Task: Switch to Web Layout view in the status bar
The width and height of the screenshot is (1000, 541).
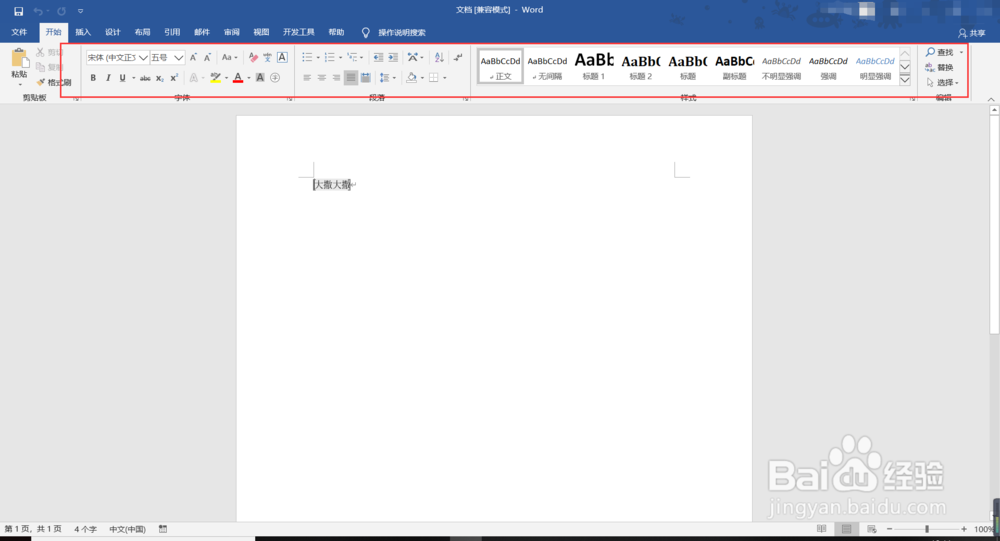Action: pyautogui.click(x=871, y=529)
